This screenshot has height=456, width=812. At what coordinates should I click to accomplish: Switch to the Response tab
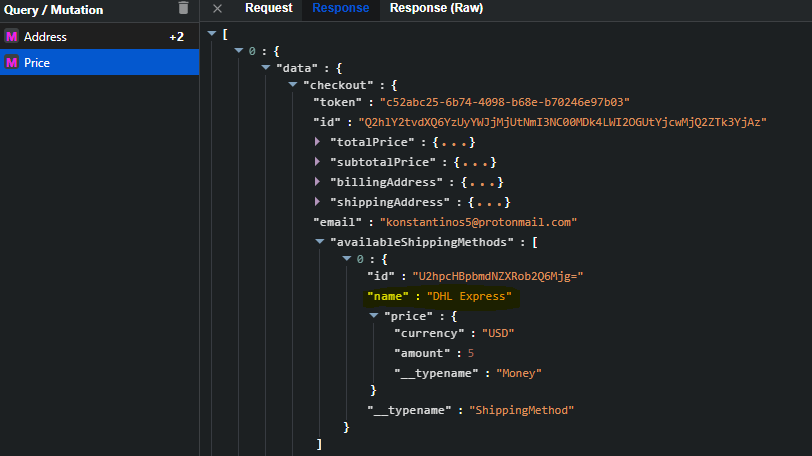coord(341,8)
